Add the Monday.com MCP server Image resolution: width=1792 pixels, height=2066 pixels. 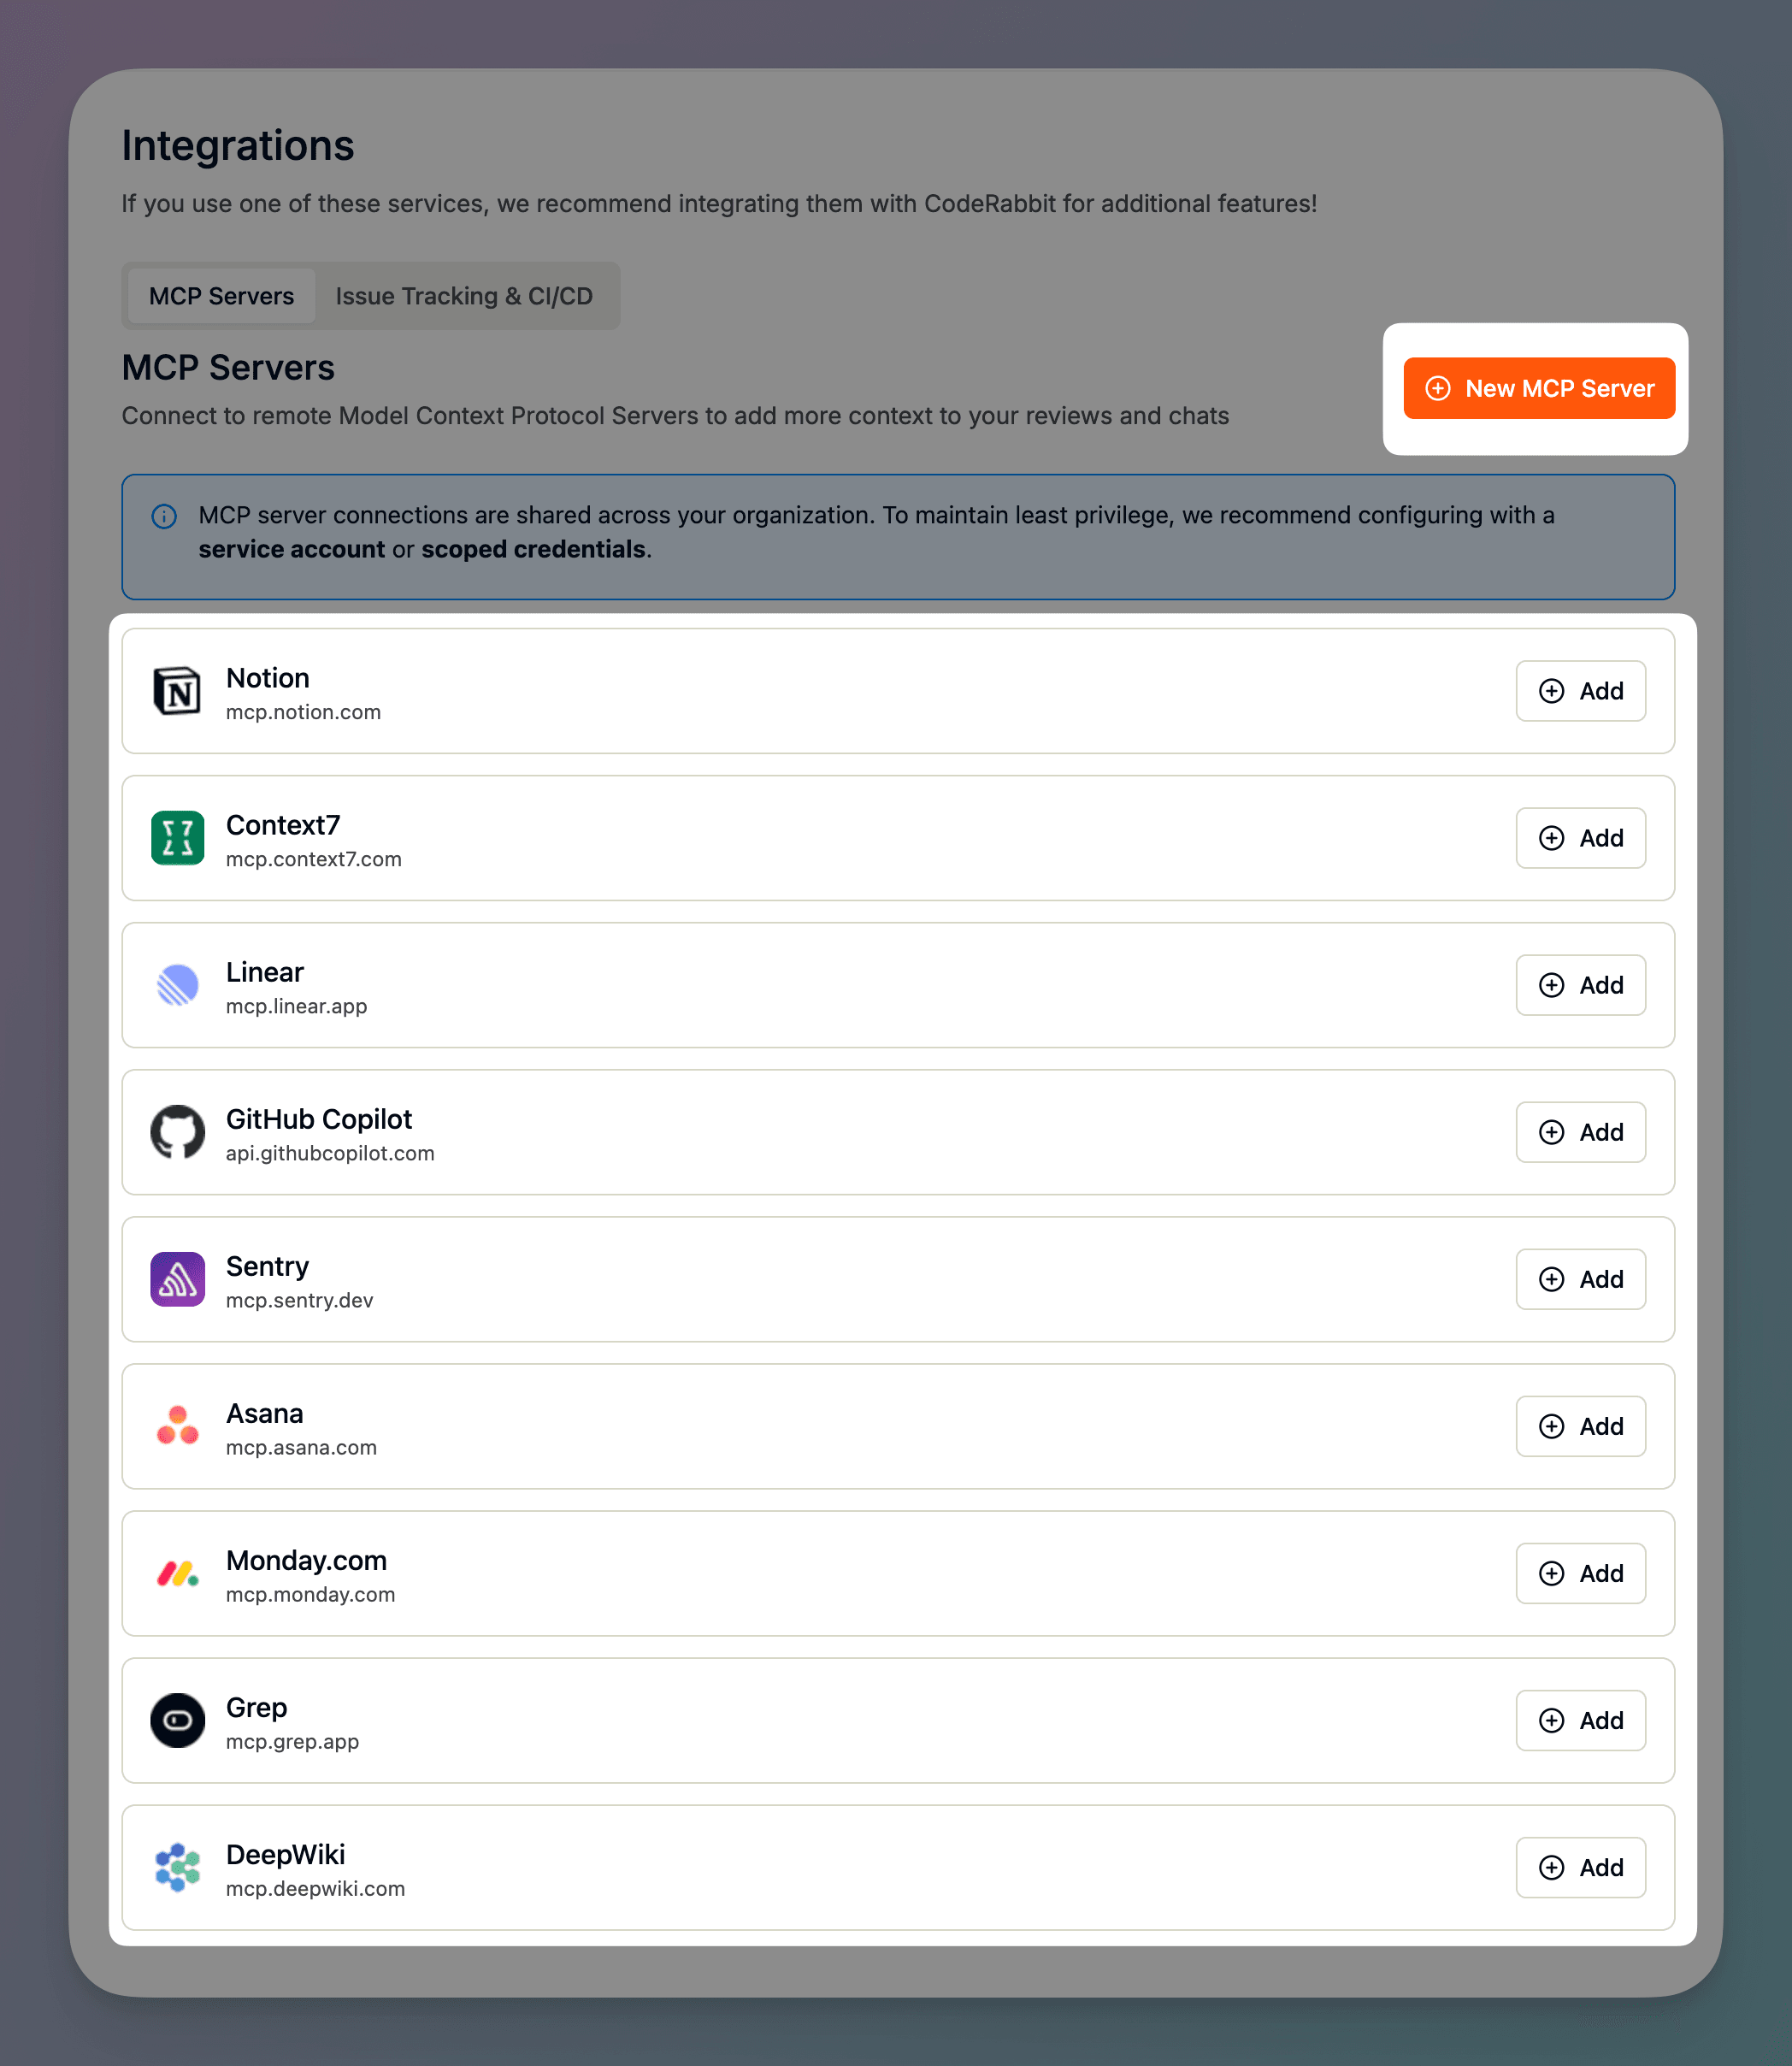(x=1580, y=1573)
